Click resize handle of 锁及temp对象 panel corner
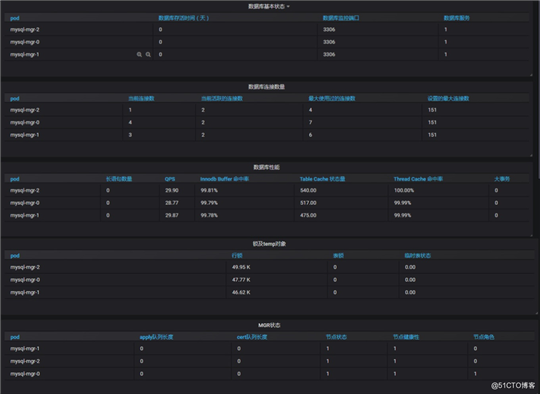 click(x=536, y=313)
